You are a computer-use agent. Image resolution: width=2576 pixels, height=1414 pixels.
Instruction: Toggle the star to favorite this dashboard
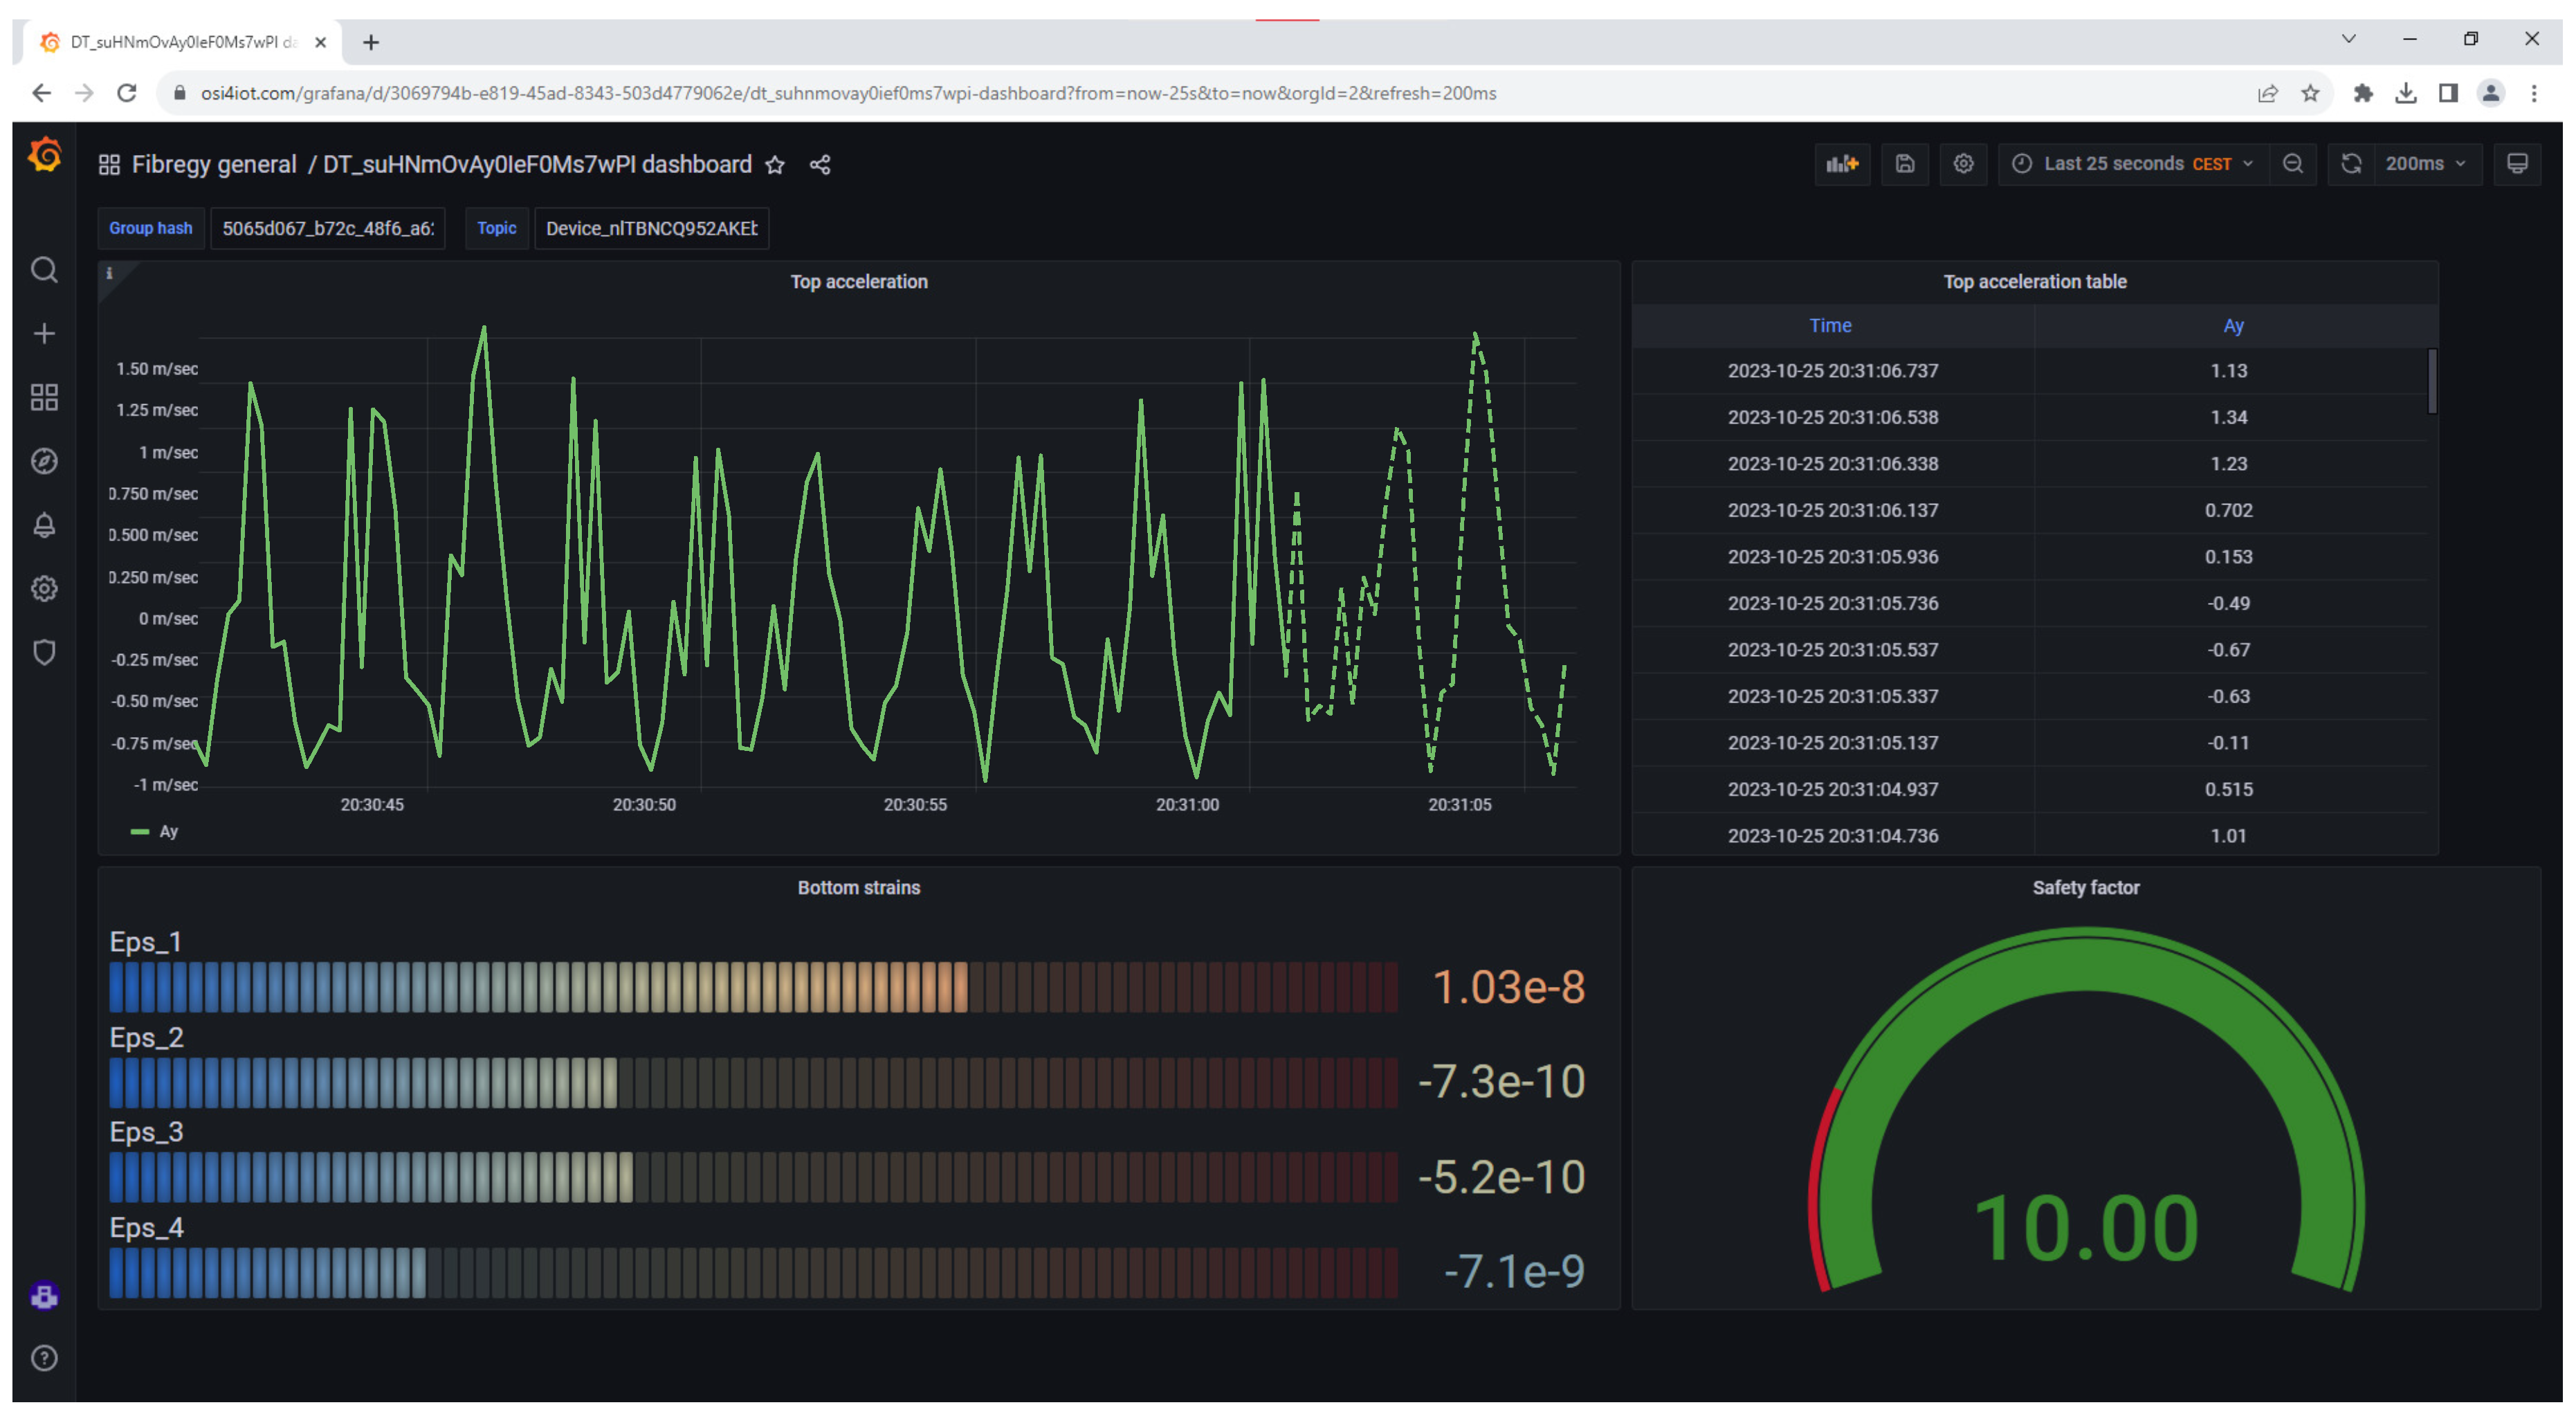[781, 164]
